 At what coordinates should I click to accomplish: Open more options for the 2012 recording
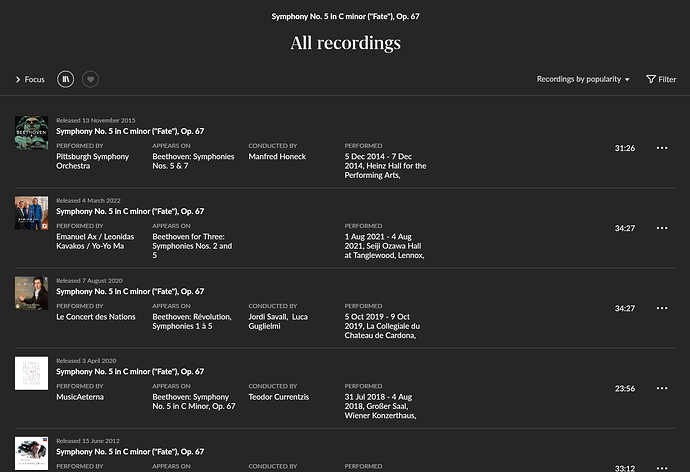(661, 466)
